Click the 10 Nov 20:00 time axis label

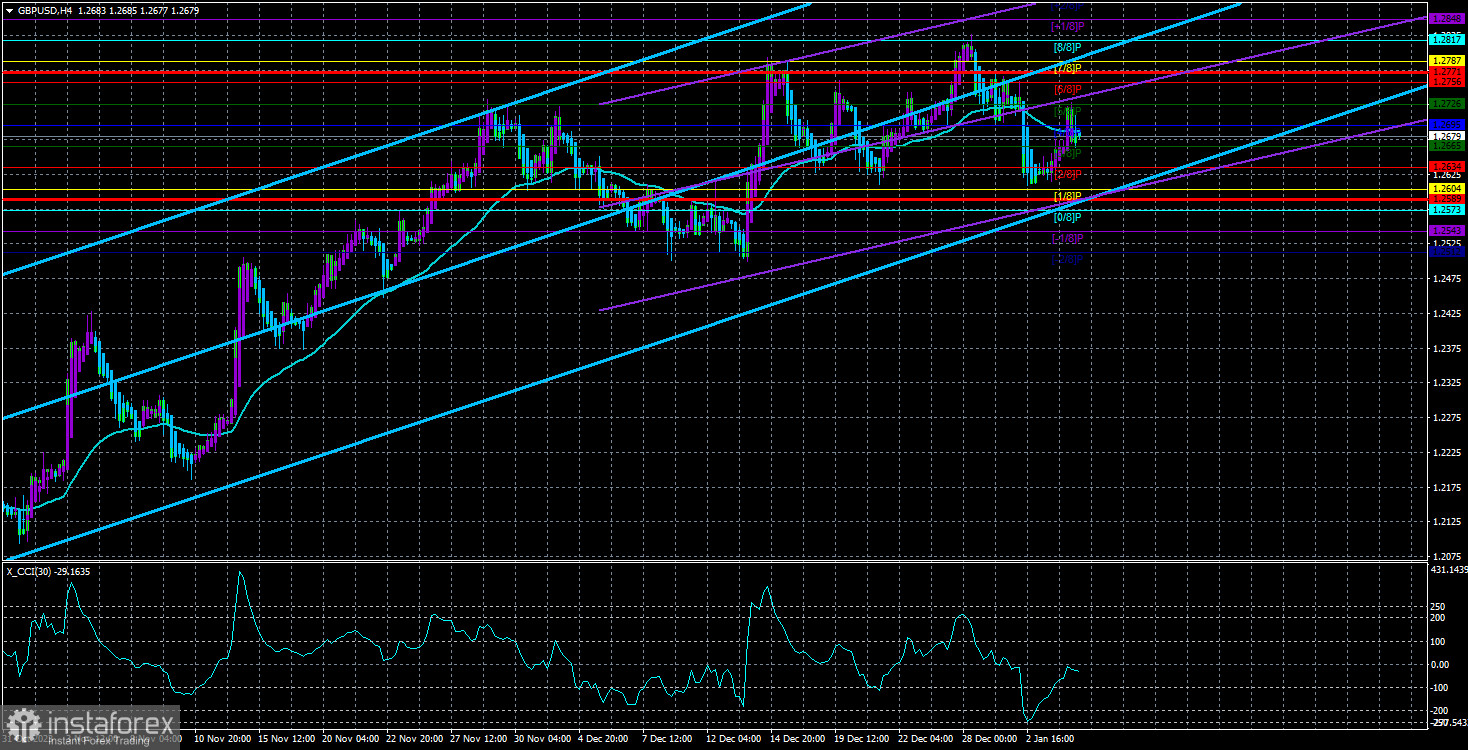[x=223, y=739]
